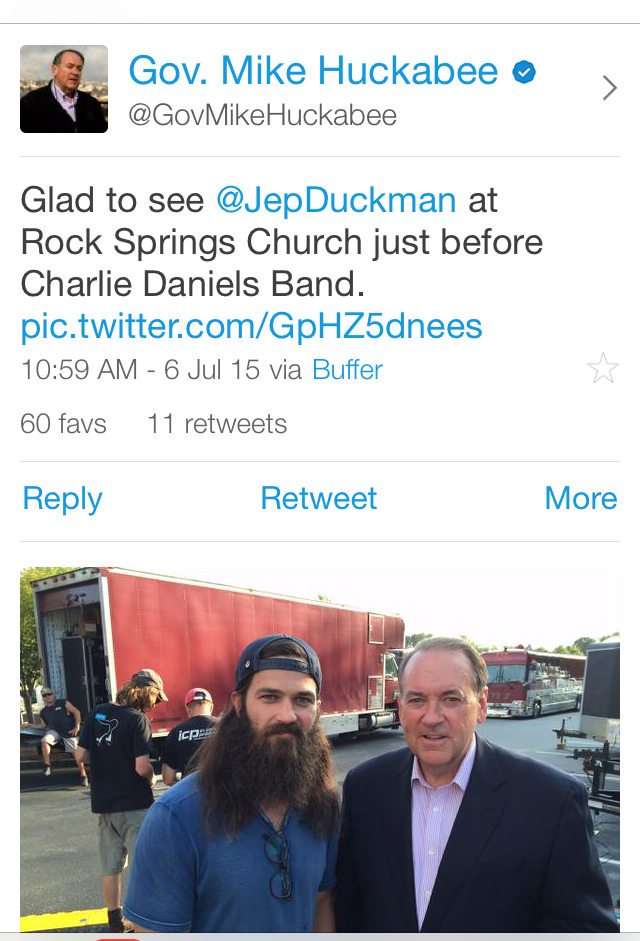Screen dimensions: 640x941
Task: Show the 11 retweets list
Action: point(217,424)
